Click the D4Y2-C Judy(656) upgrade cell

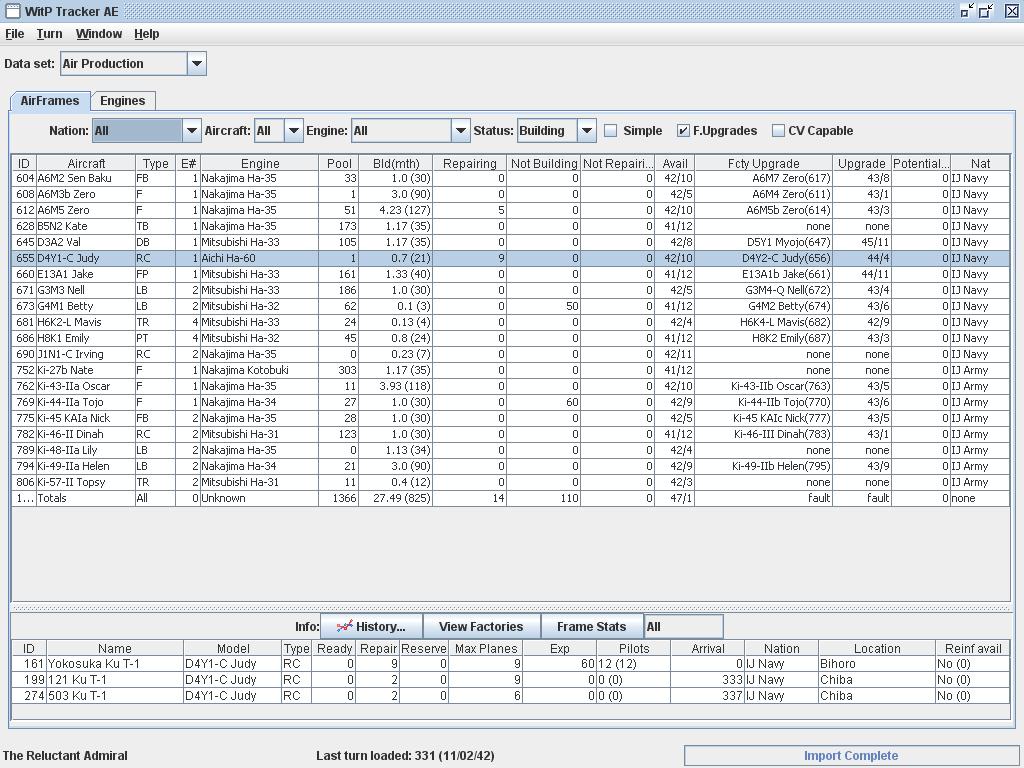[763, 258]
